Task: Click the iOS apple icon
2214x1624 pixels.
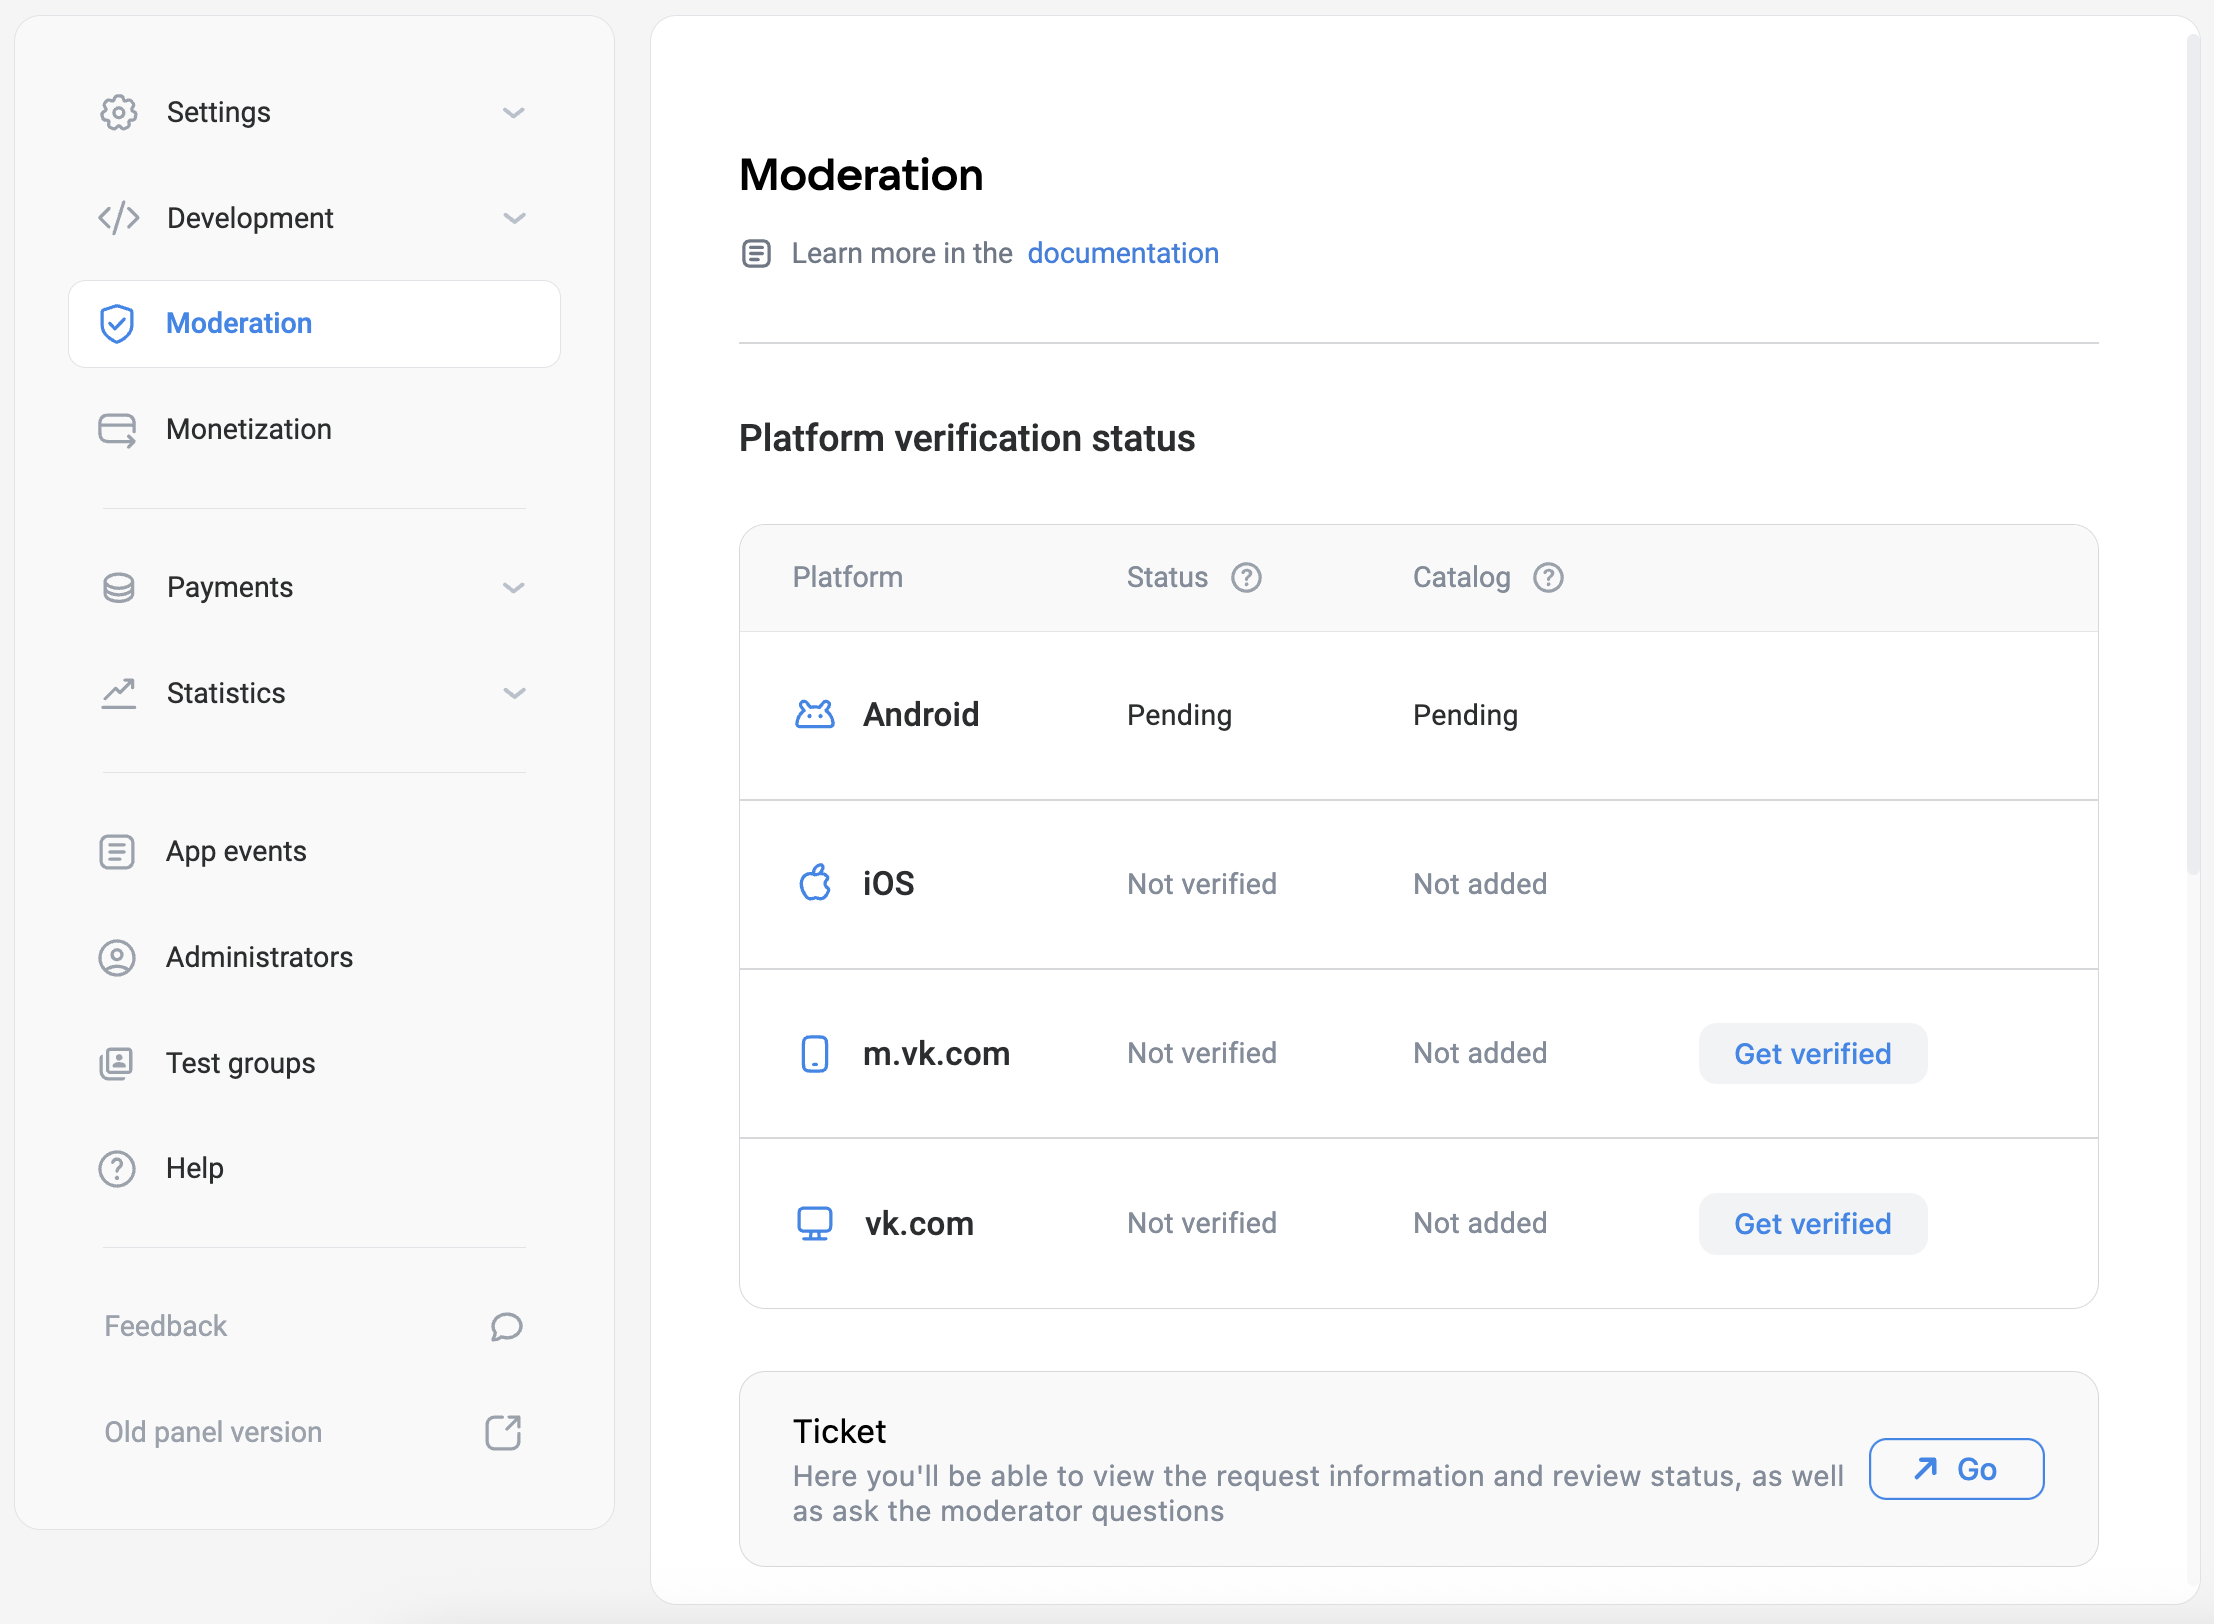Action: (x=815, y=883)
